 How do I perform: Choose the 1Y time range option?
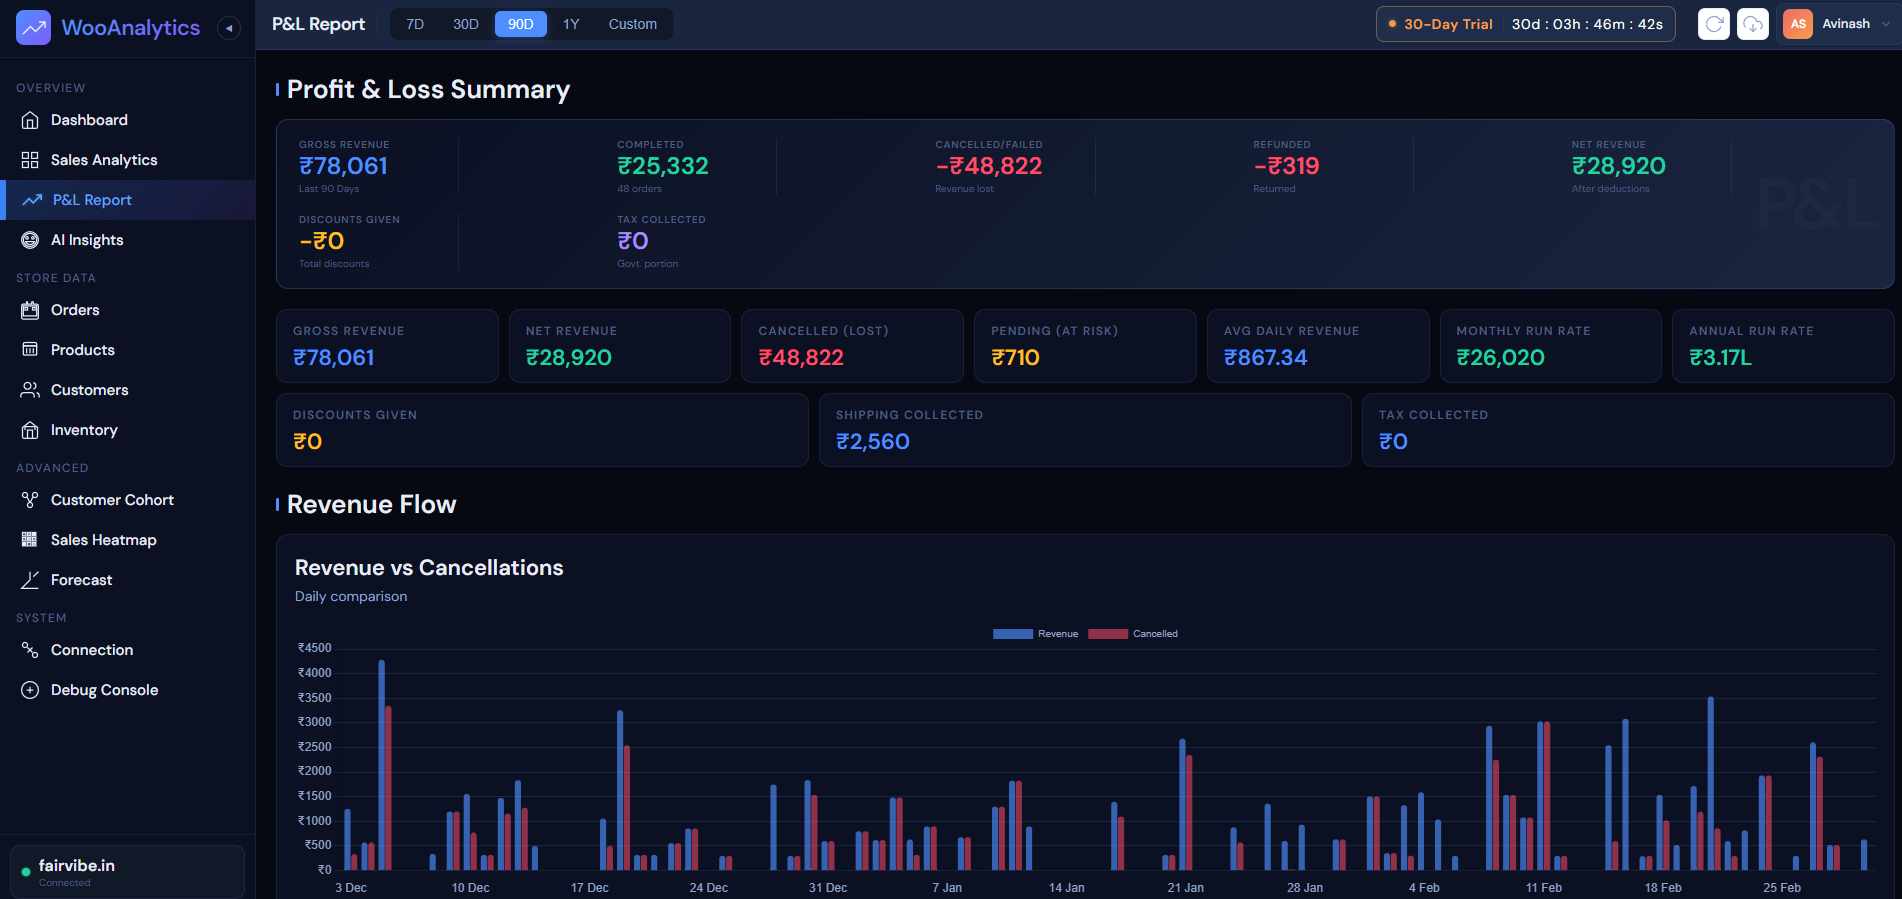[x=571, y=24]
